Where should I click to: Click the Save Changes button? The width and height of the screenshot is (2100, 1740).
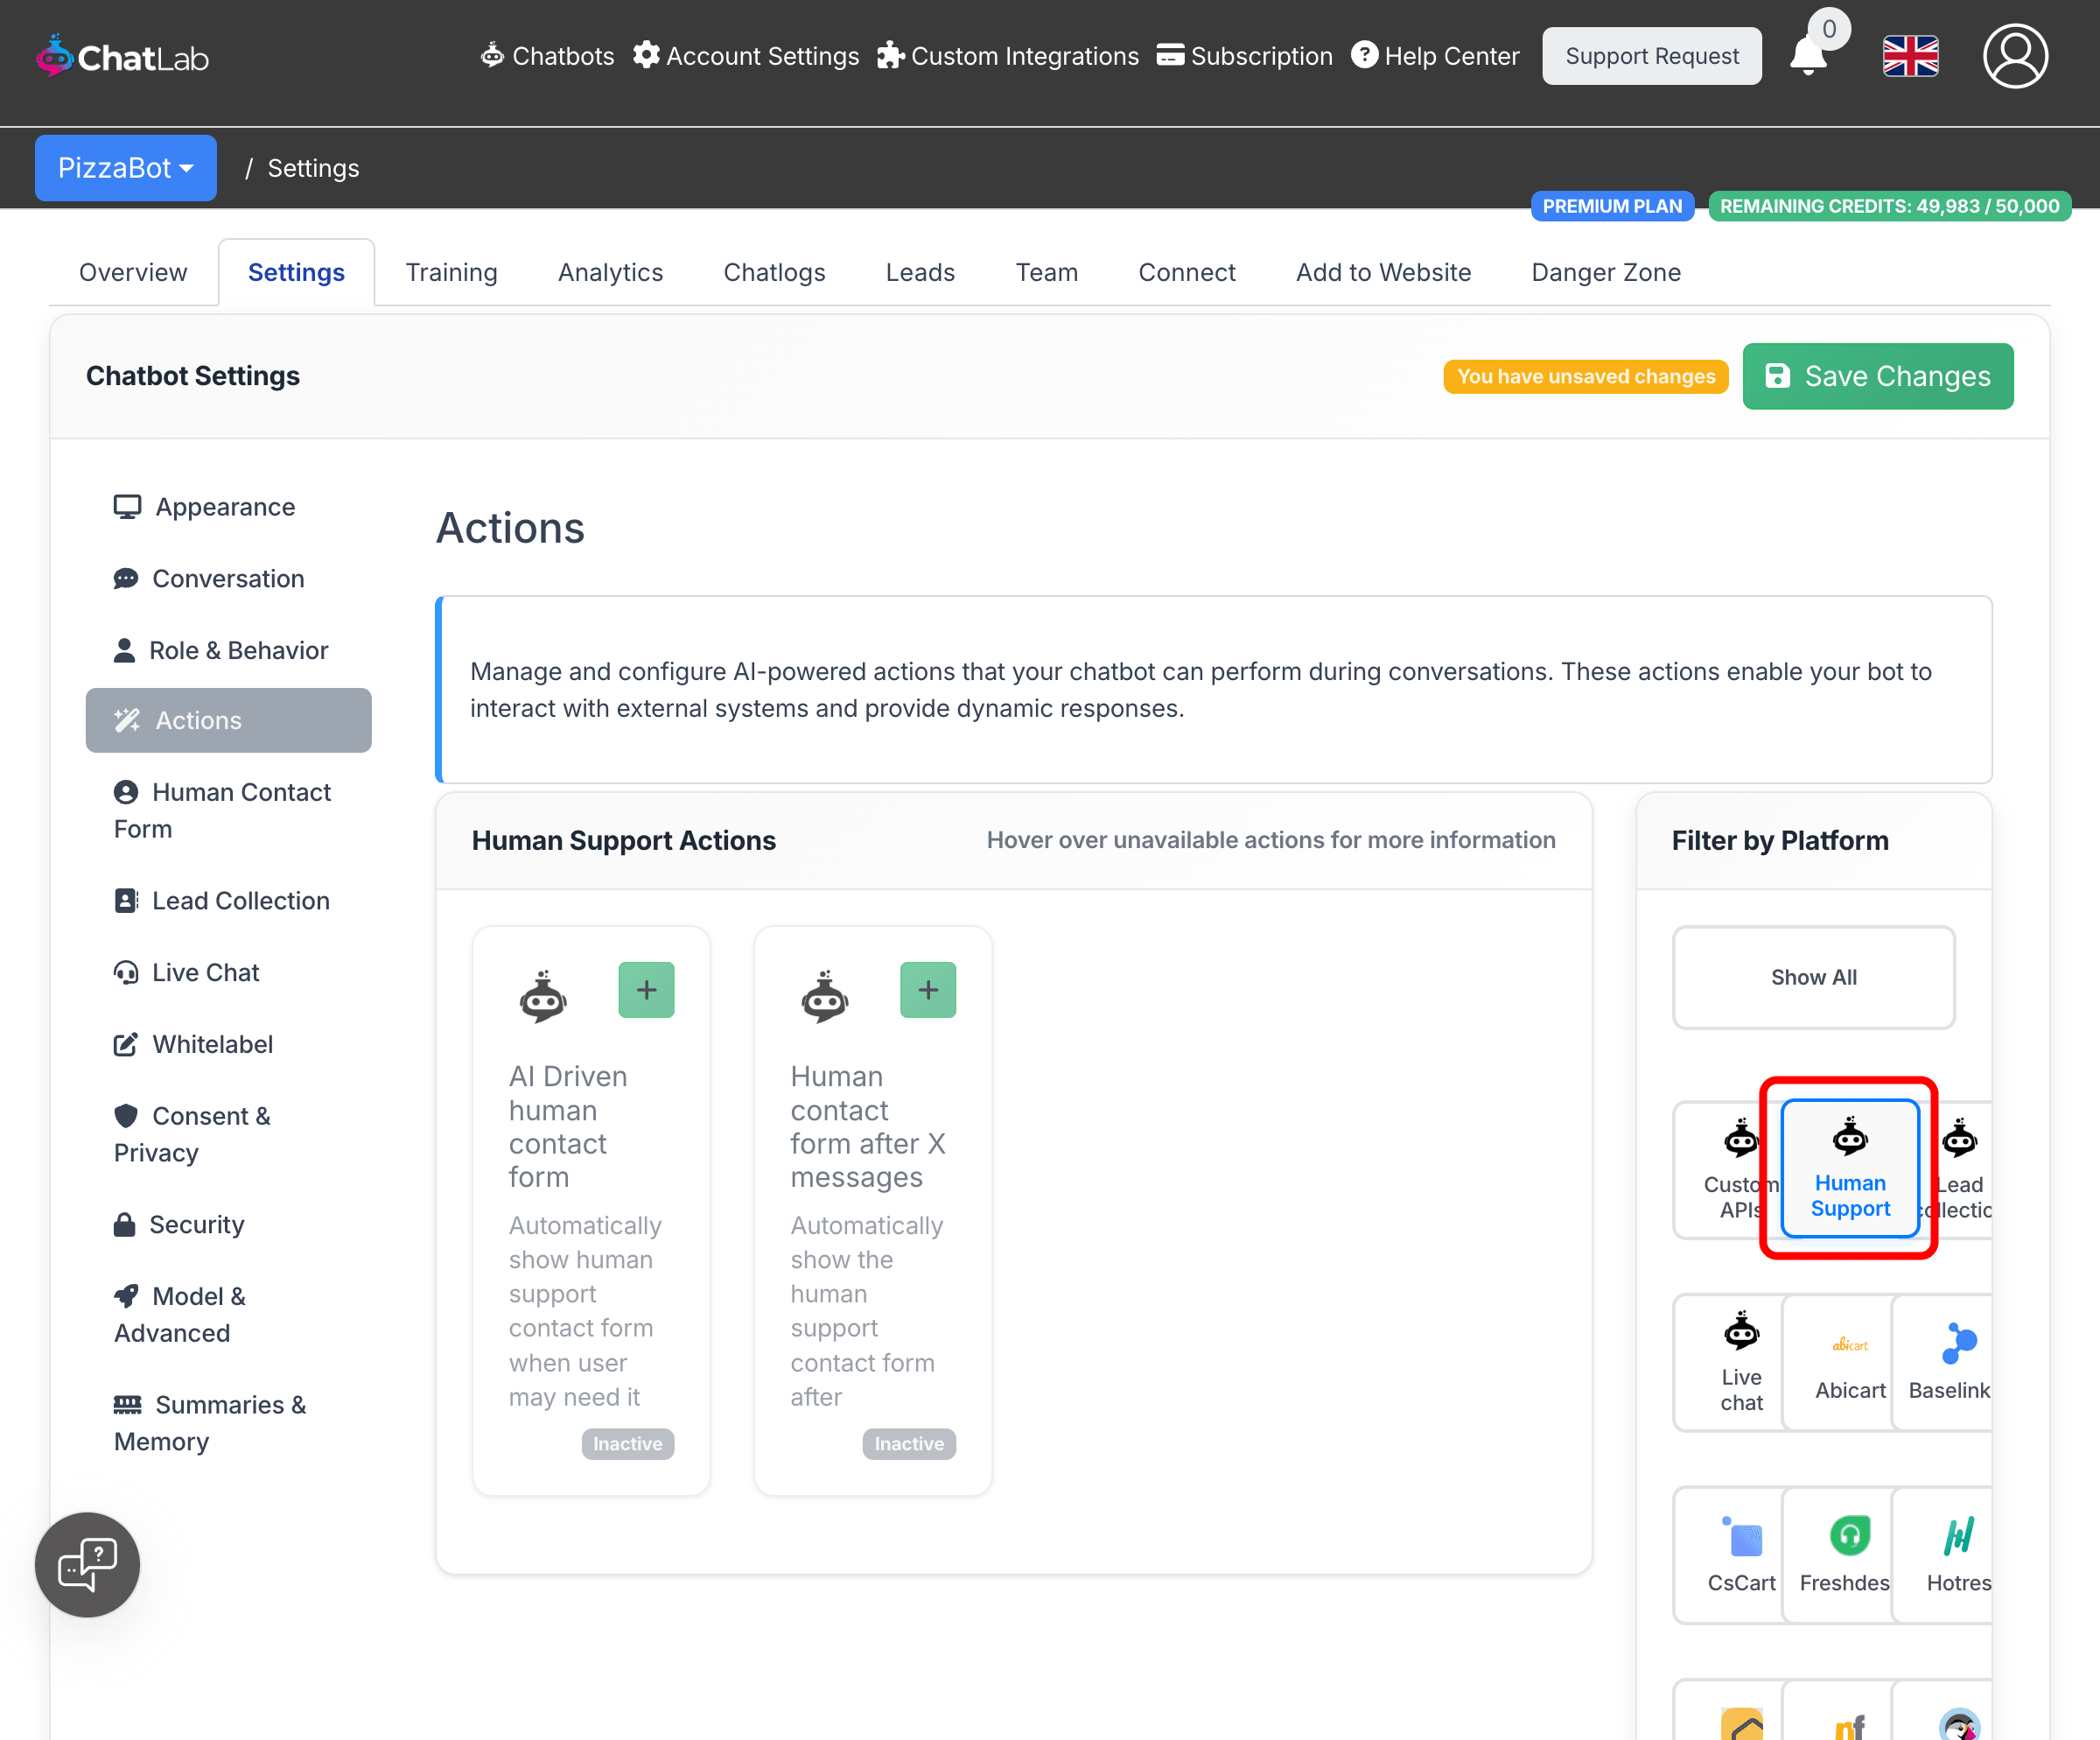1877,376
